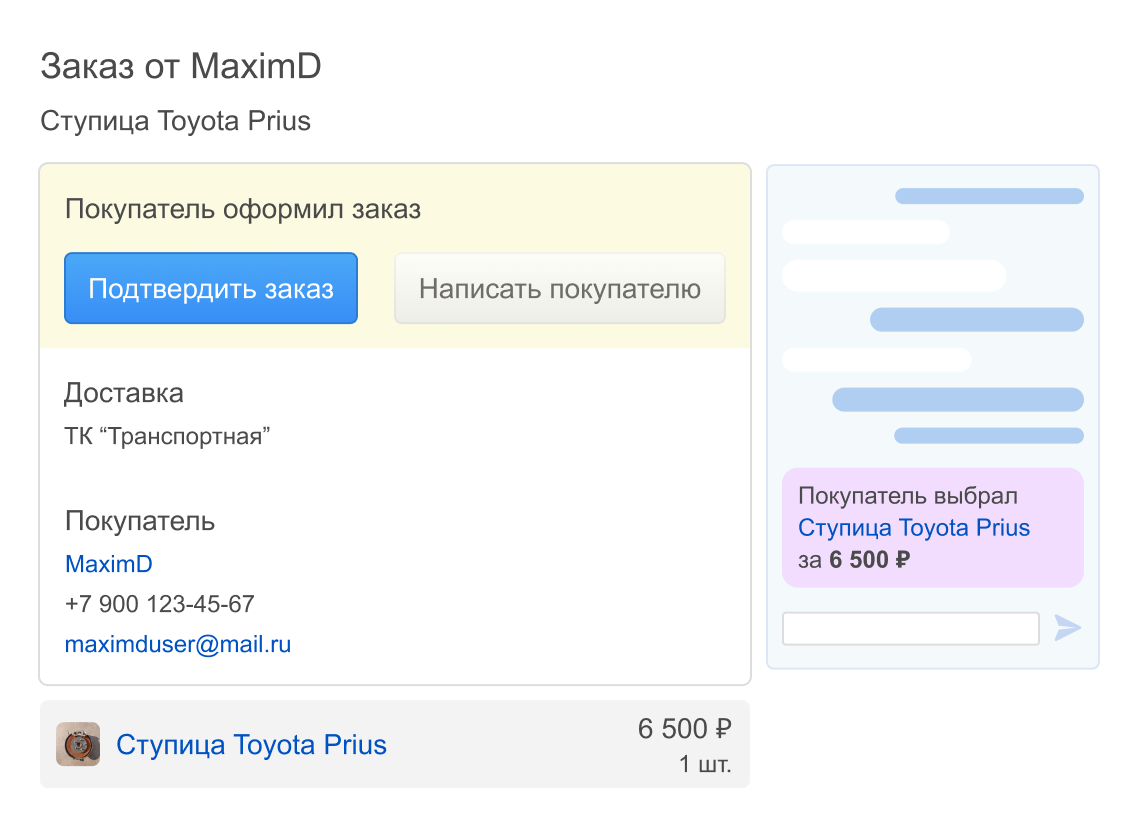
Task: Click the "ТК “Транспортная”" delivery text
Action: point(167,436)
